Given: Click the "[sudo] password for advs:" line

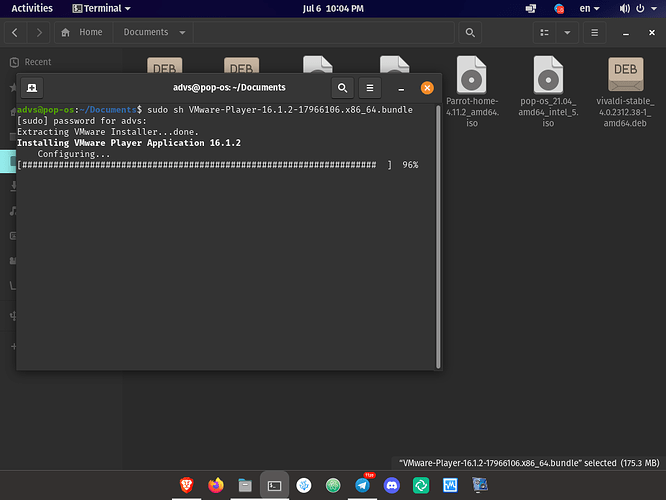Looking at the screenshot, I should click(82, 121).
